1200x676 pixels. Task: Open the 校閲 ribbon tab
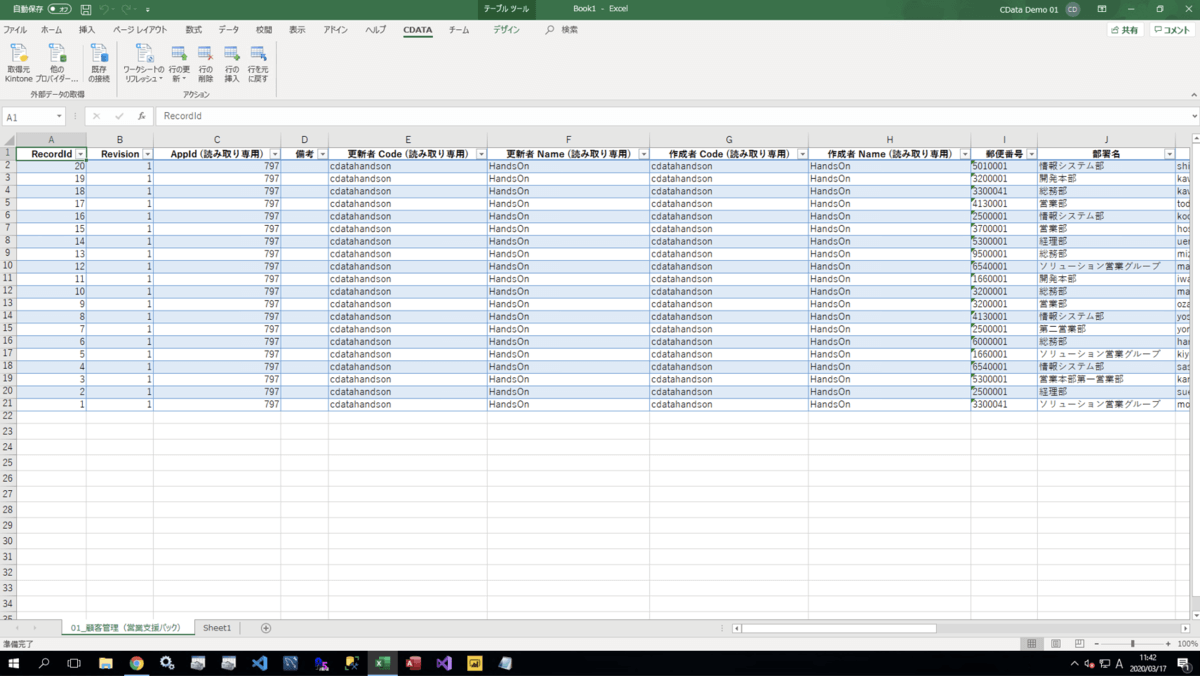click(264, 30)
